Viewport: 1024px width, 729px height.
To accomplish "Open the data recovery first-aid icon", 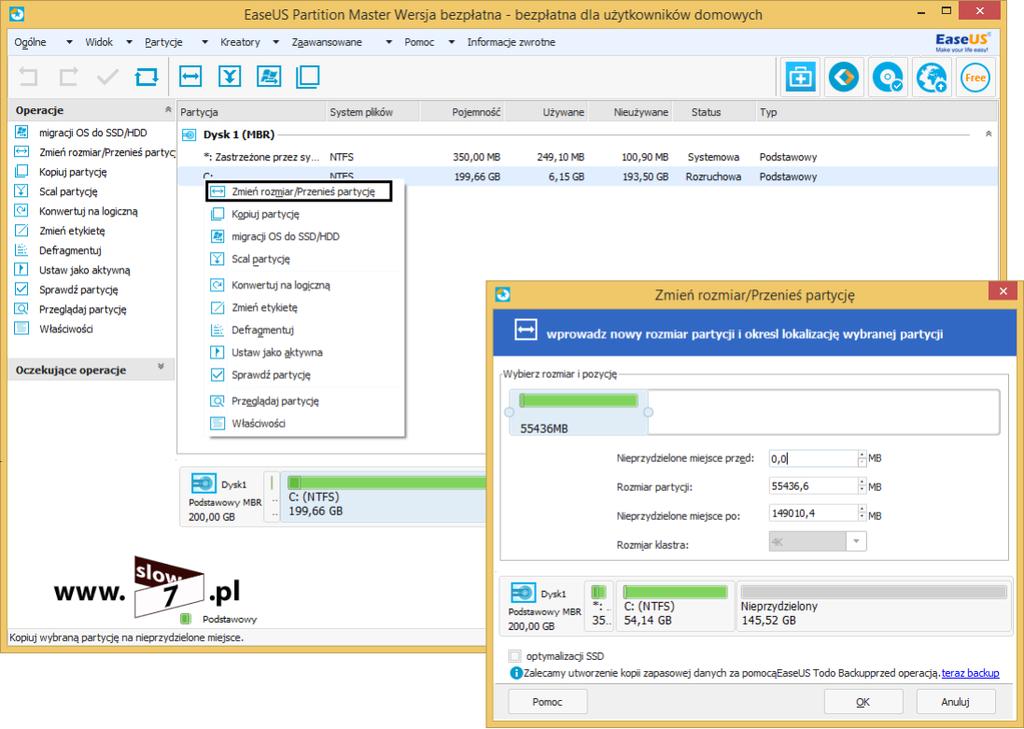I will [x=799, y=77].
